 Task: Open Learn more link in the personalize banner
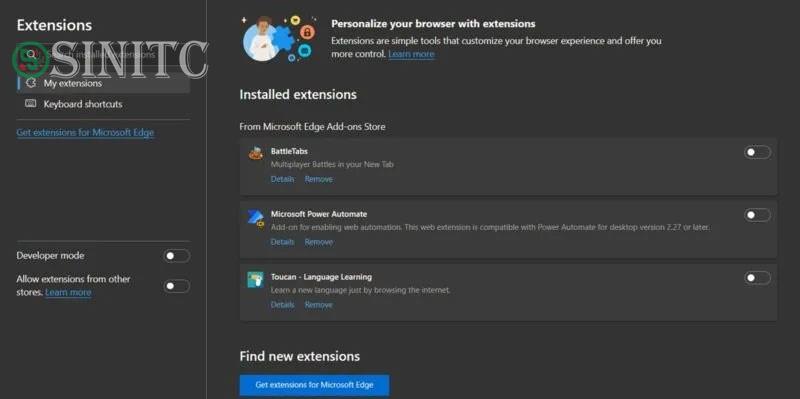pos(411,54)
